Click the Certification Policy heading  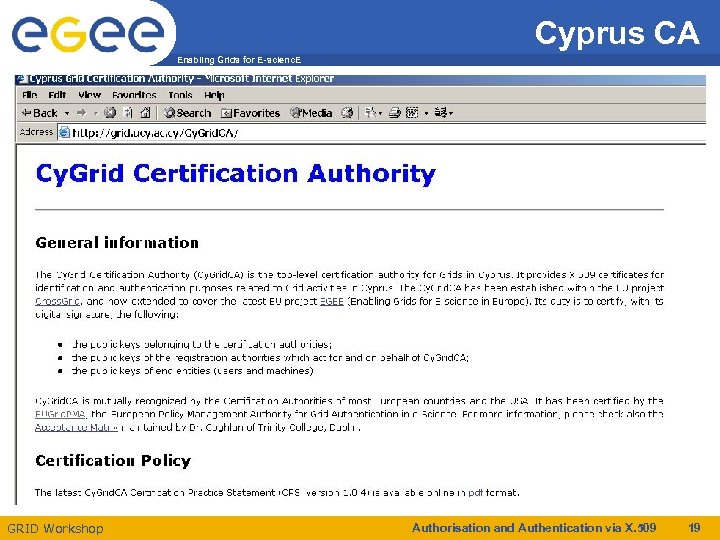click(x=113, y=461)
